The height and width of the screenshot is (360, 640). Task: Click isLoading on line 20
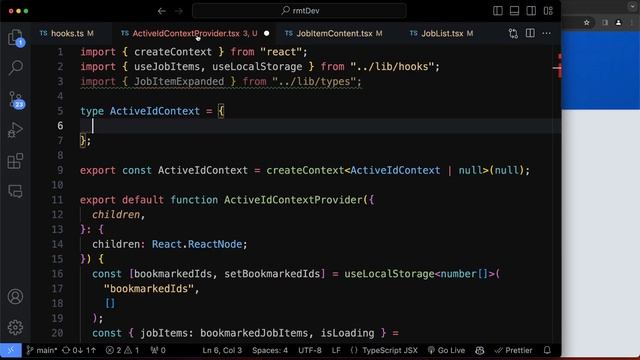coord(347,333)
